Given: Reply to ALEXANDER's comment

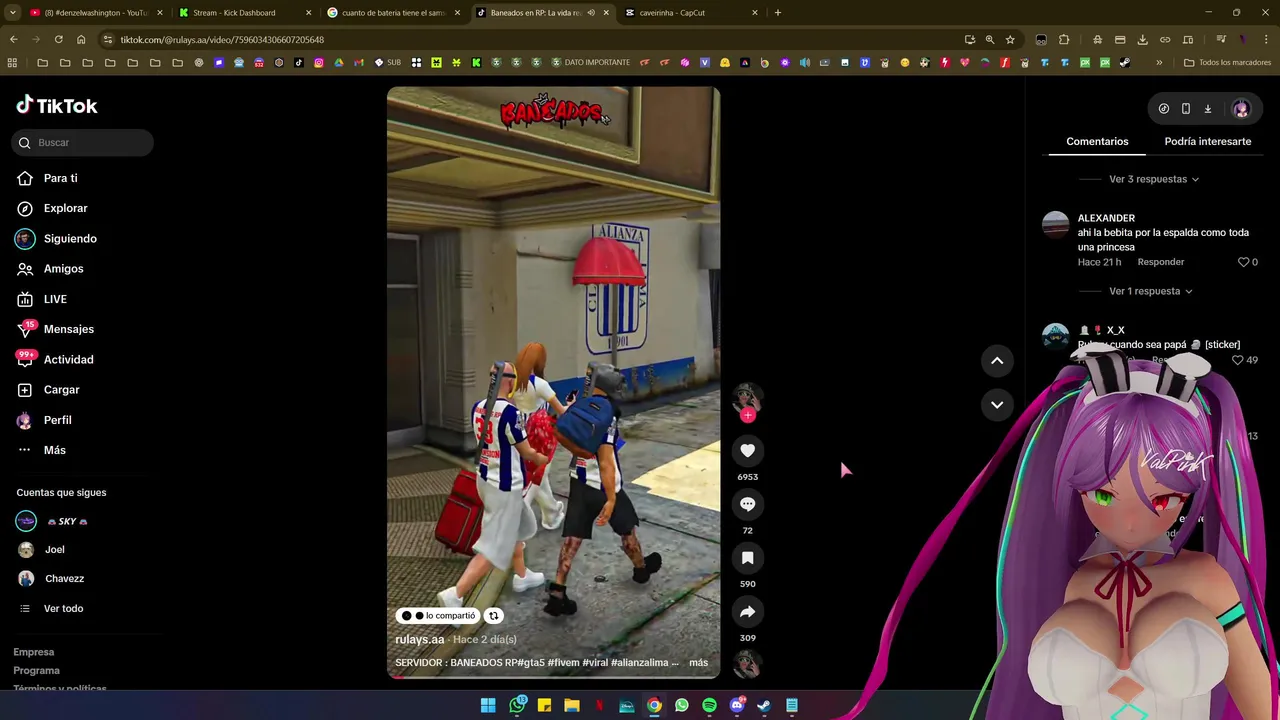Looking at the screenshot, I should [1160, 262].
